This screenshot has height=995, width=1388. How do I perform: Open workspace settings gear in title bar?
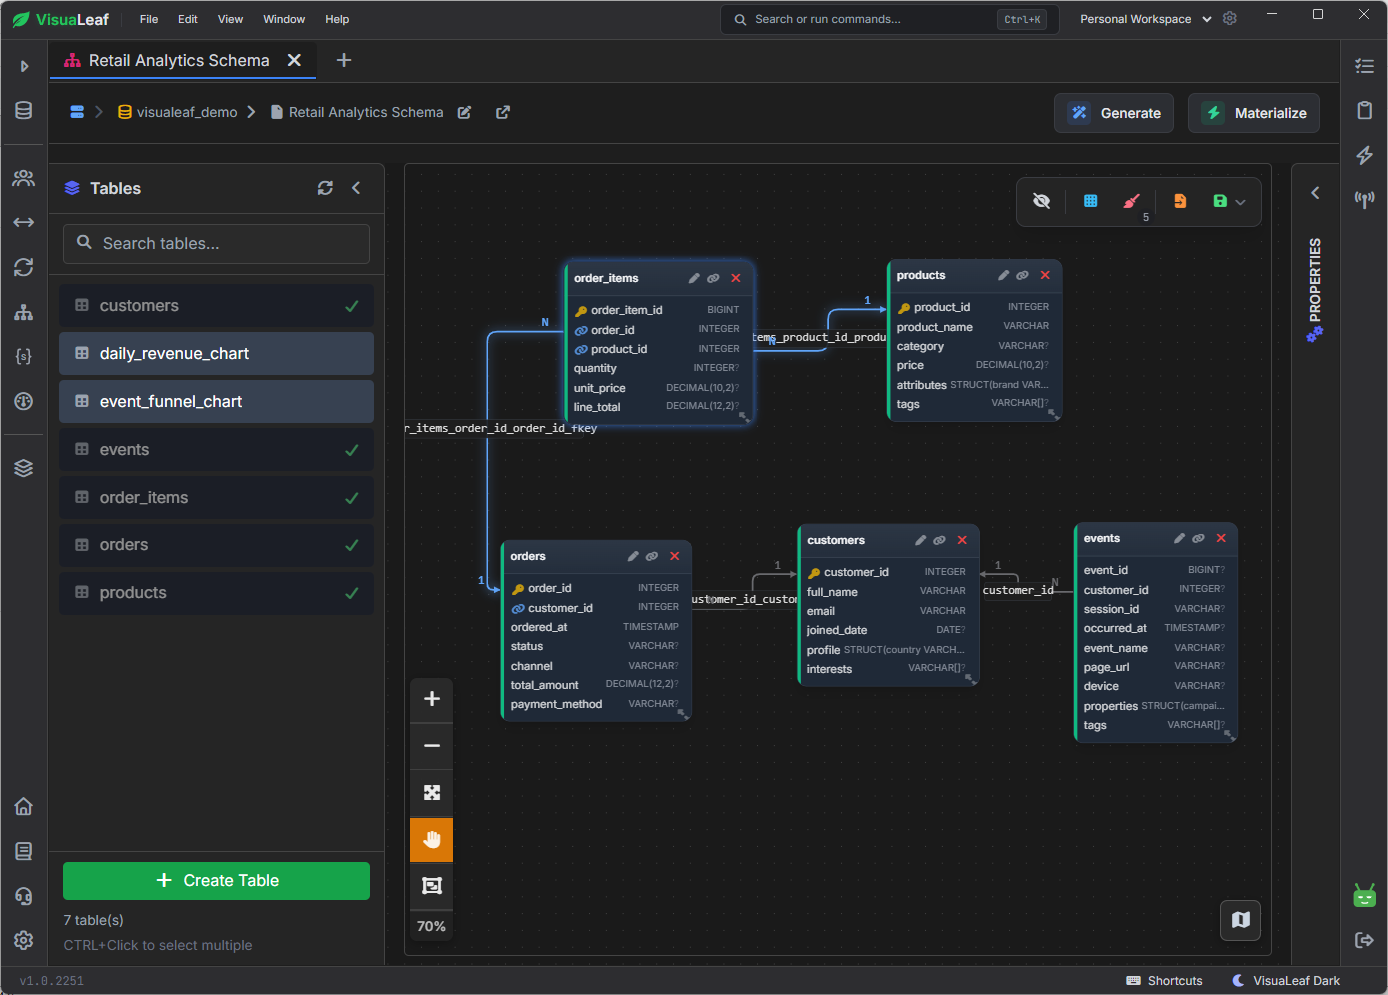(x=1230, y=18)
